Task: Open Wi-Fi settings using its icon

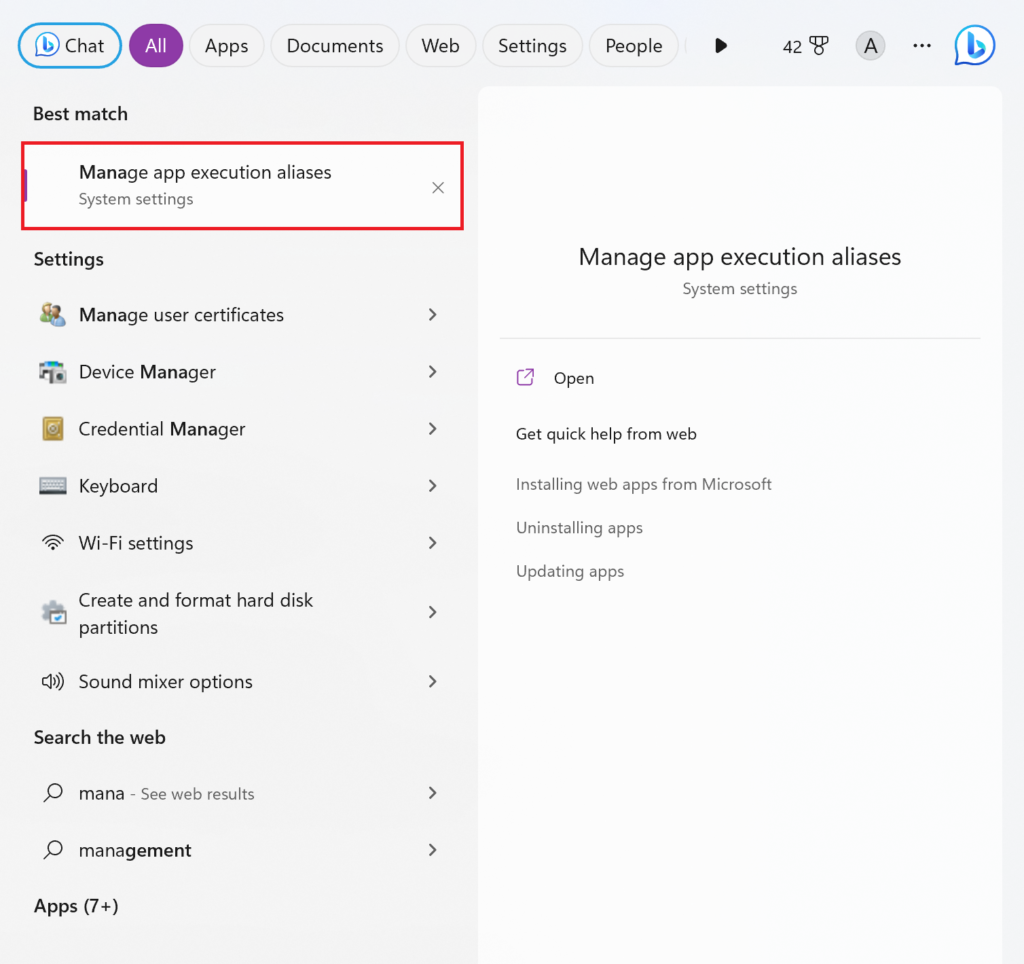Action: [x=52, y=543]
